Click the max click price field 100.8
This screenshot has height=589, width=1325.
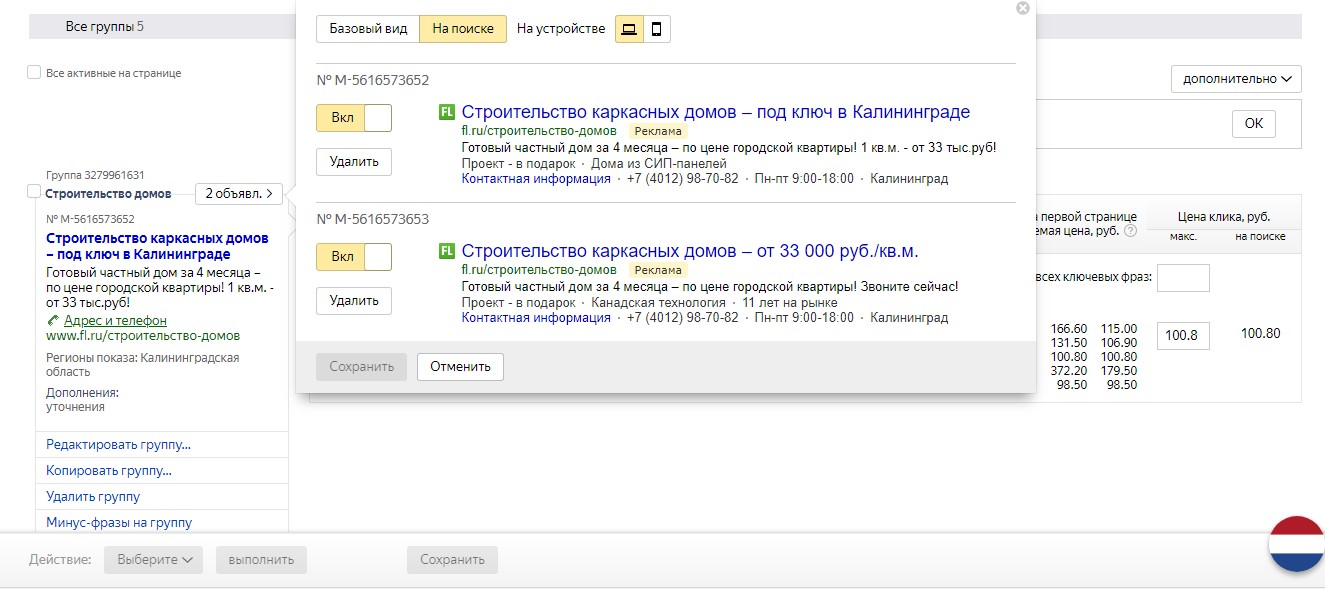1183,336
